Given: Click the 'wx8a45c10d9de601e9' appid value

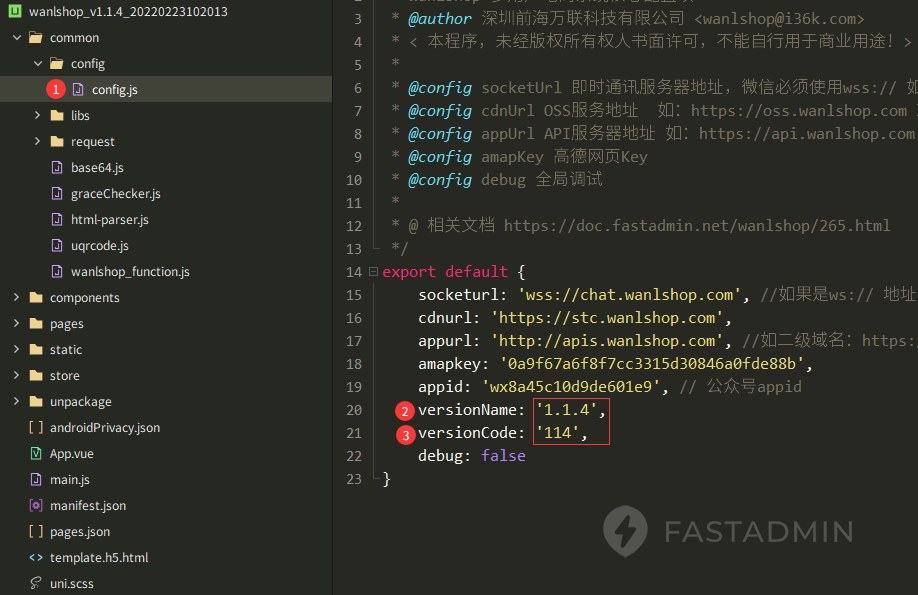Looking at the screenshot, I should [571, 387].
